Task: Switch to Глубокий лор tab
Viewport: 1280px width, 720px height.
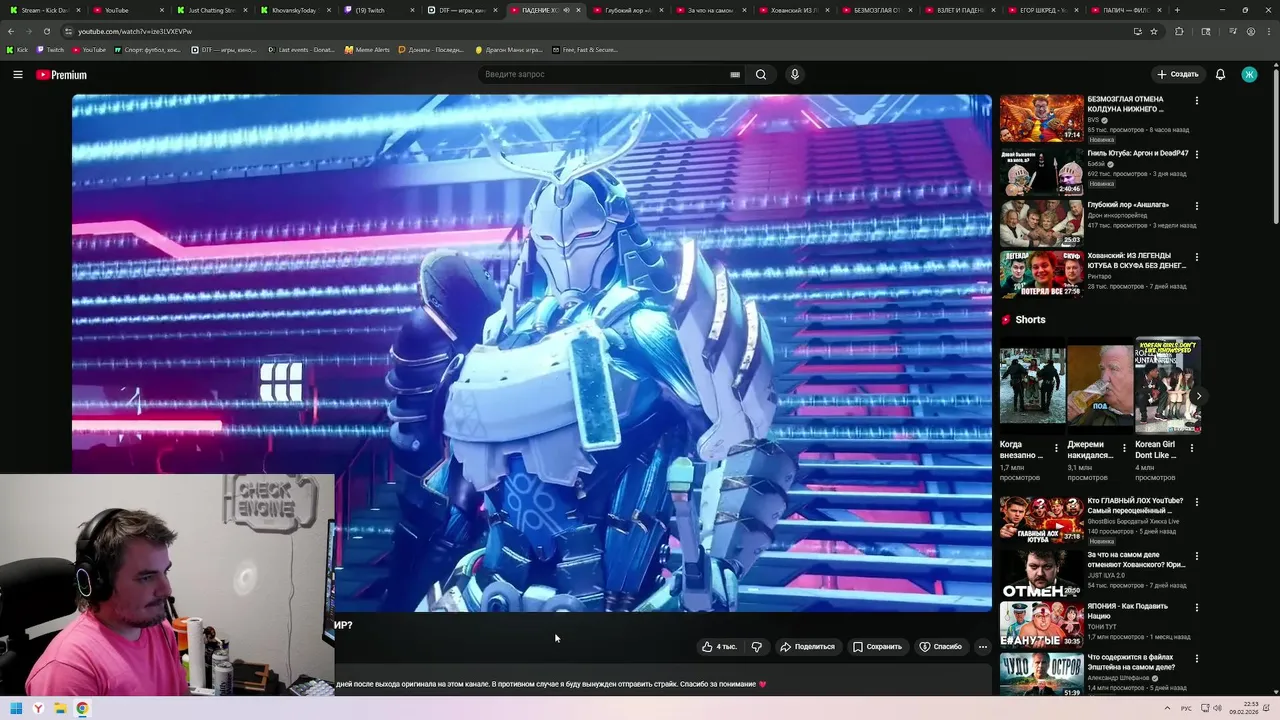Action: [x=628, y=10]
